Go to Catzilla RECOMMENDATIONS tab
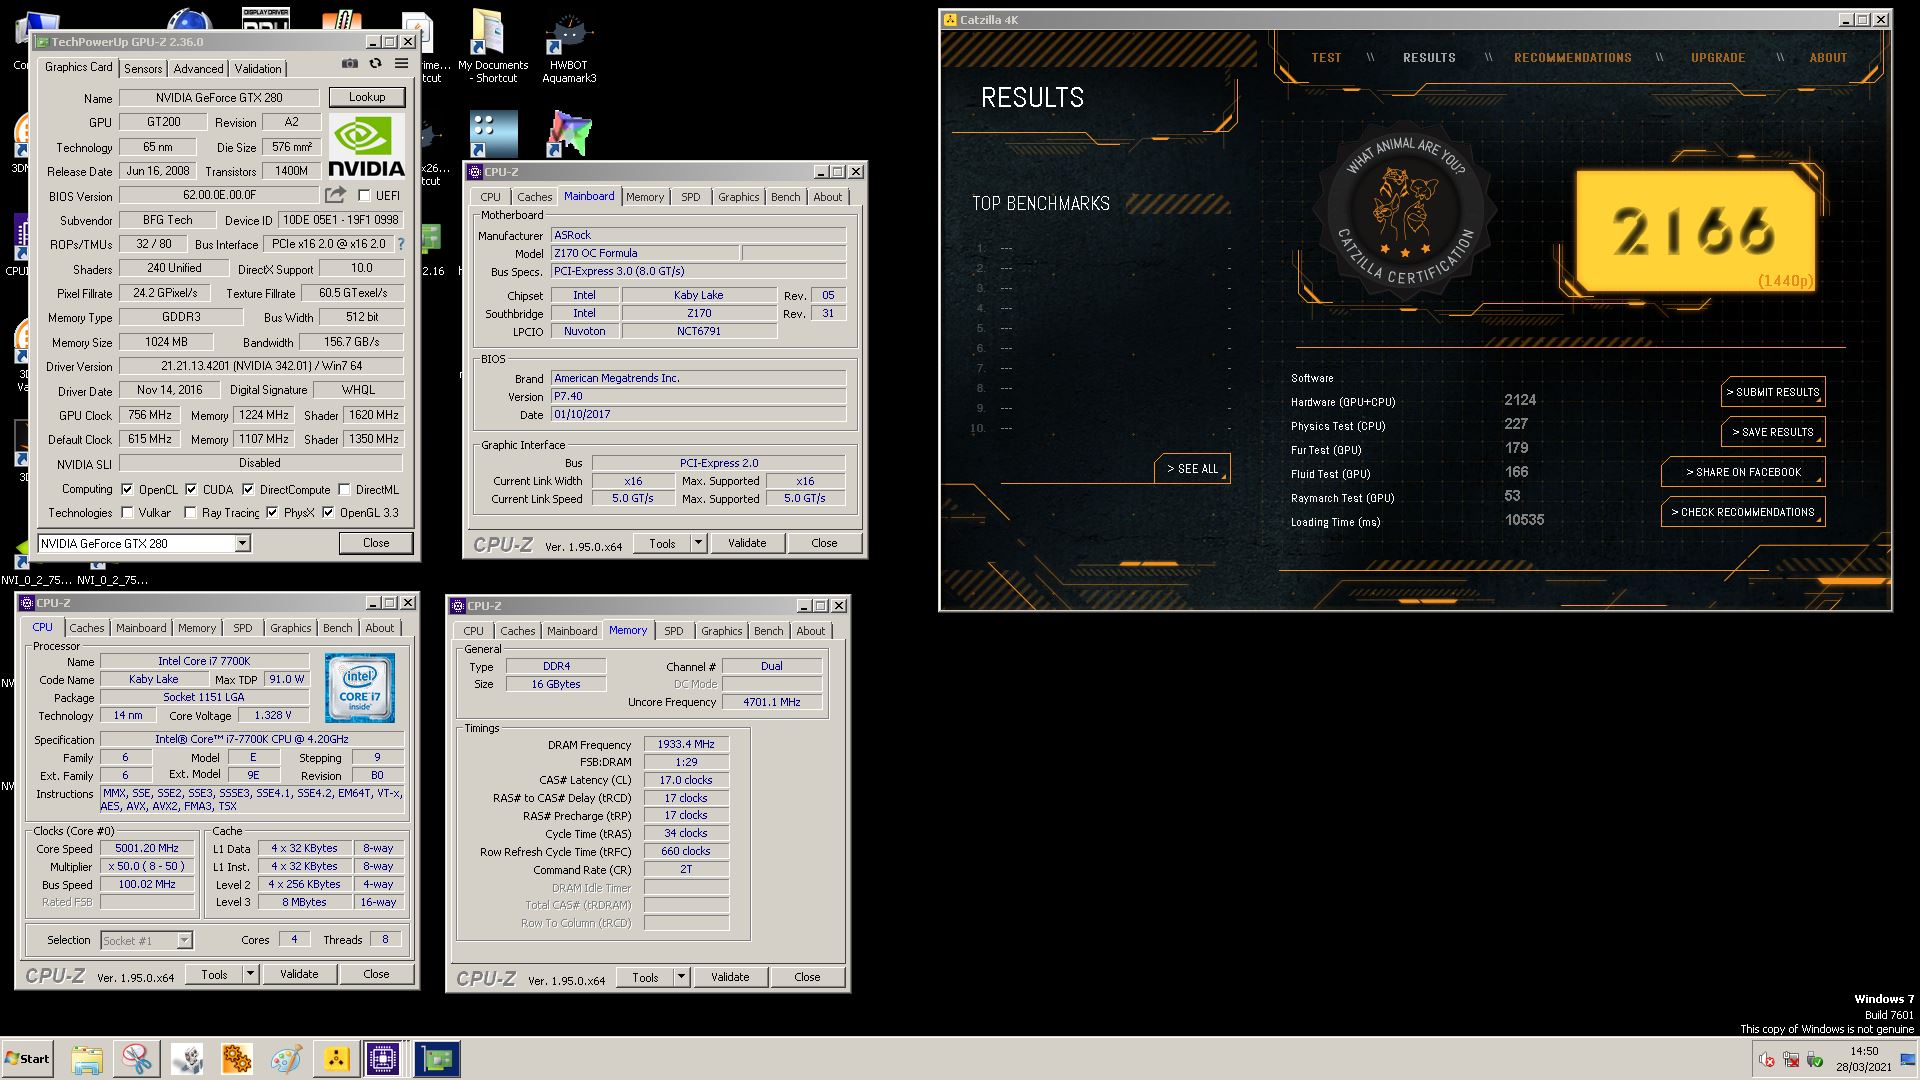Viewport: 1920px width, 1080px height. (1572, 58)
